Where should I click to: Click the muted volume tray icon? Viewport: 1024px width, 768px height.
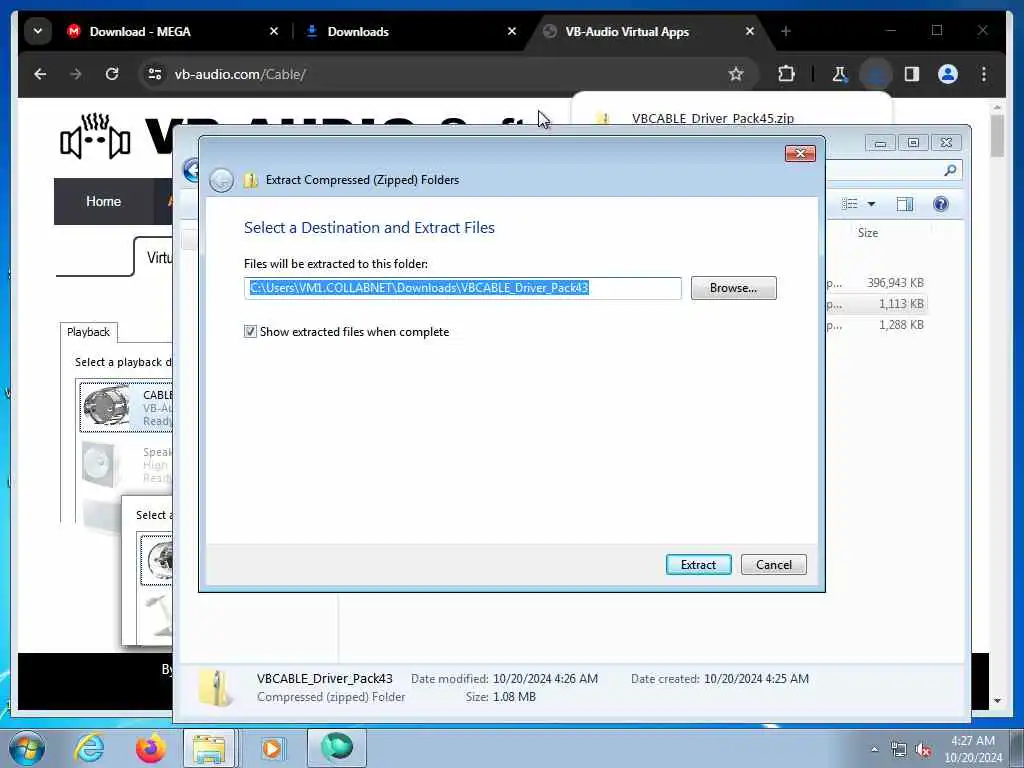tap(923, 750)
